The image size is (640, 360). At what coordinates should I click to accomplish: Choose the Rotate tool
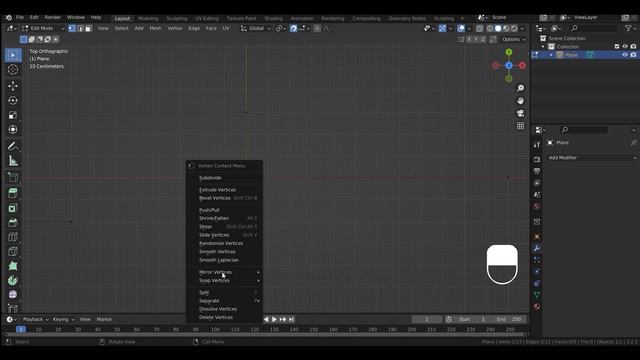coord(13,100)
